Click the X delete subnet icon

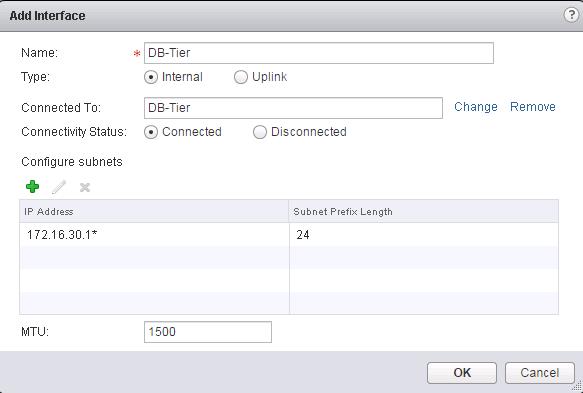tap(85, 187)
